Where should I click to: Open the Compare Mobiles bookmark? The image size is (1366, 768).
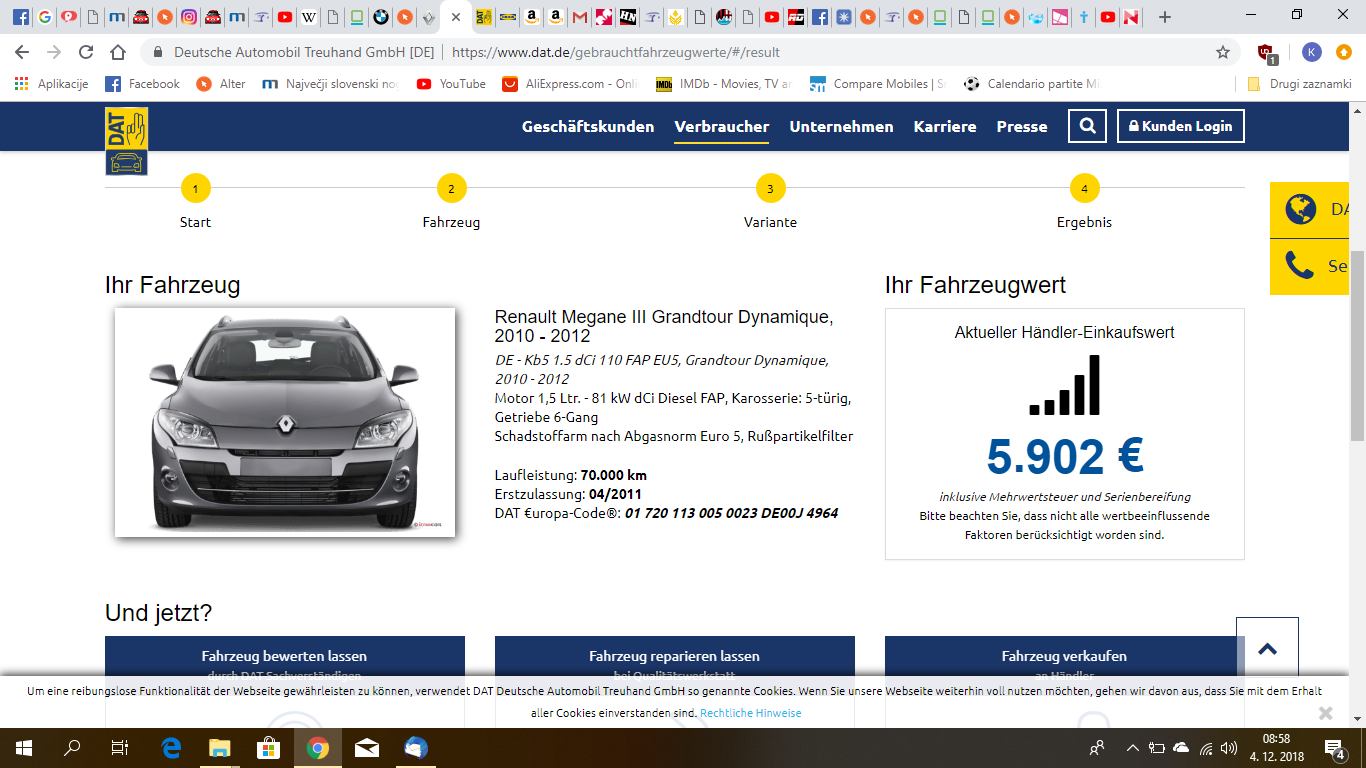pos(877,84)
